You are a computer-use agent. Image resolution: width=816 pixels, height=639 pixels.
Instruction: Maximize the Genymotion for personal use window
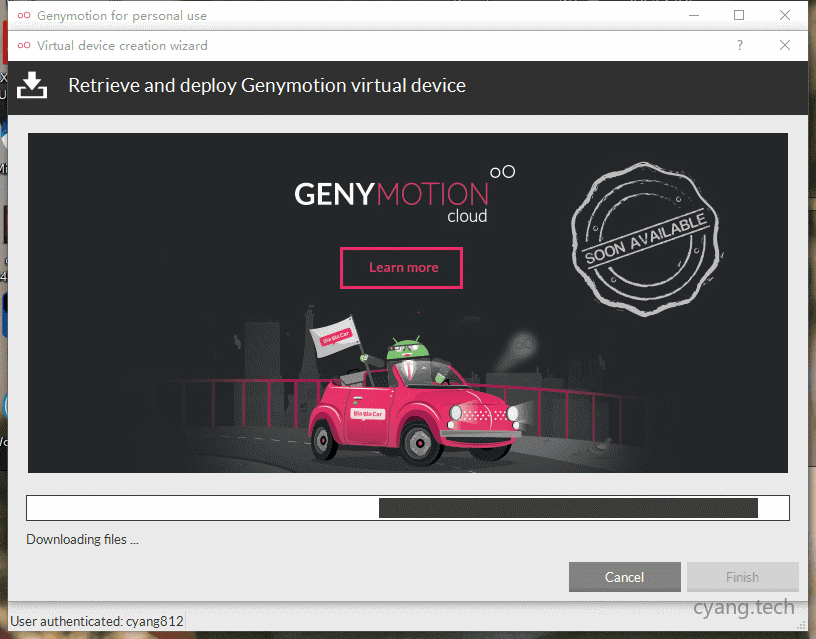pos(739,15)
